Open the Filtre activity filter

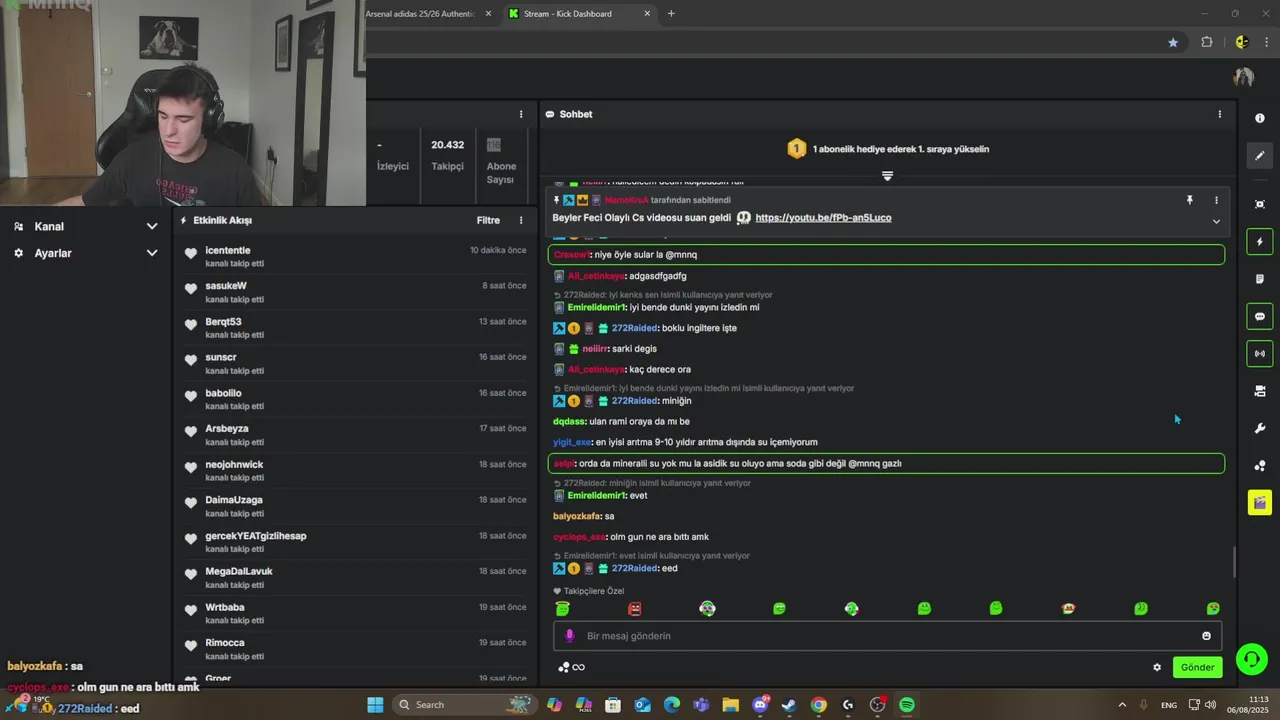[x=488, y=220]
